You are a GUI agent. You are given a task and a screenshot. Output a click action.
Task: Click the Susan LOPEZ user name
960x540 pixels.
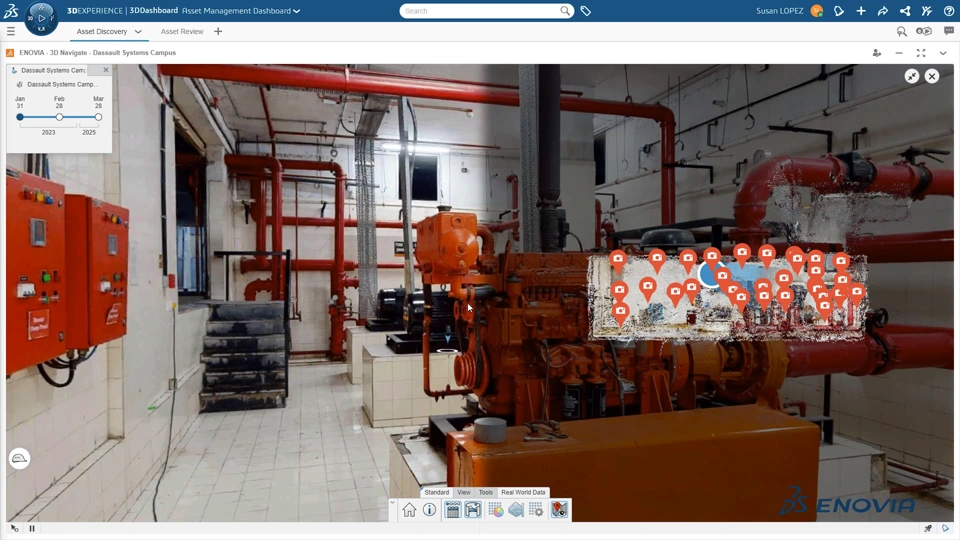[x=779, y=11]
